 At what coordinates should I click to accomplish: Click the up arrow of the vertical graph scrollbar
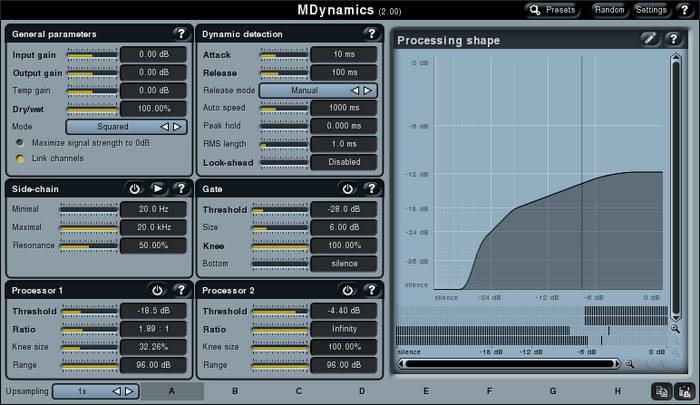coord(675,57)
